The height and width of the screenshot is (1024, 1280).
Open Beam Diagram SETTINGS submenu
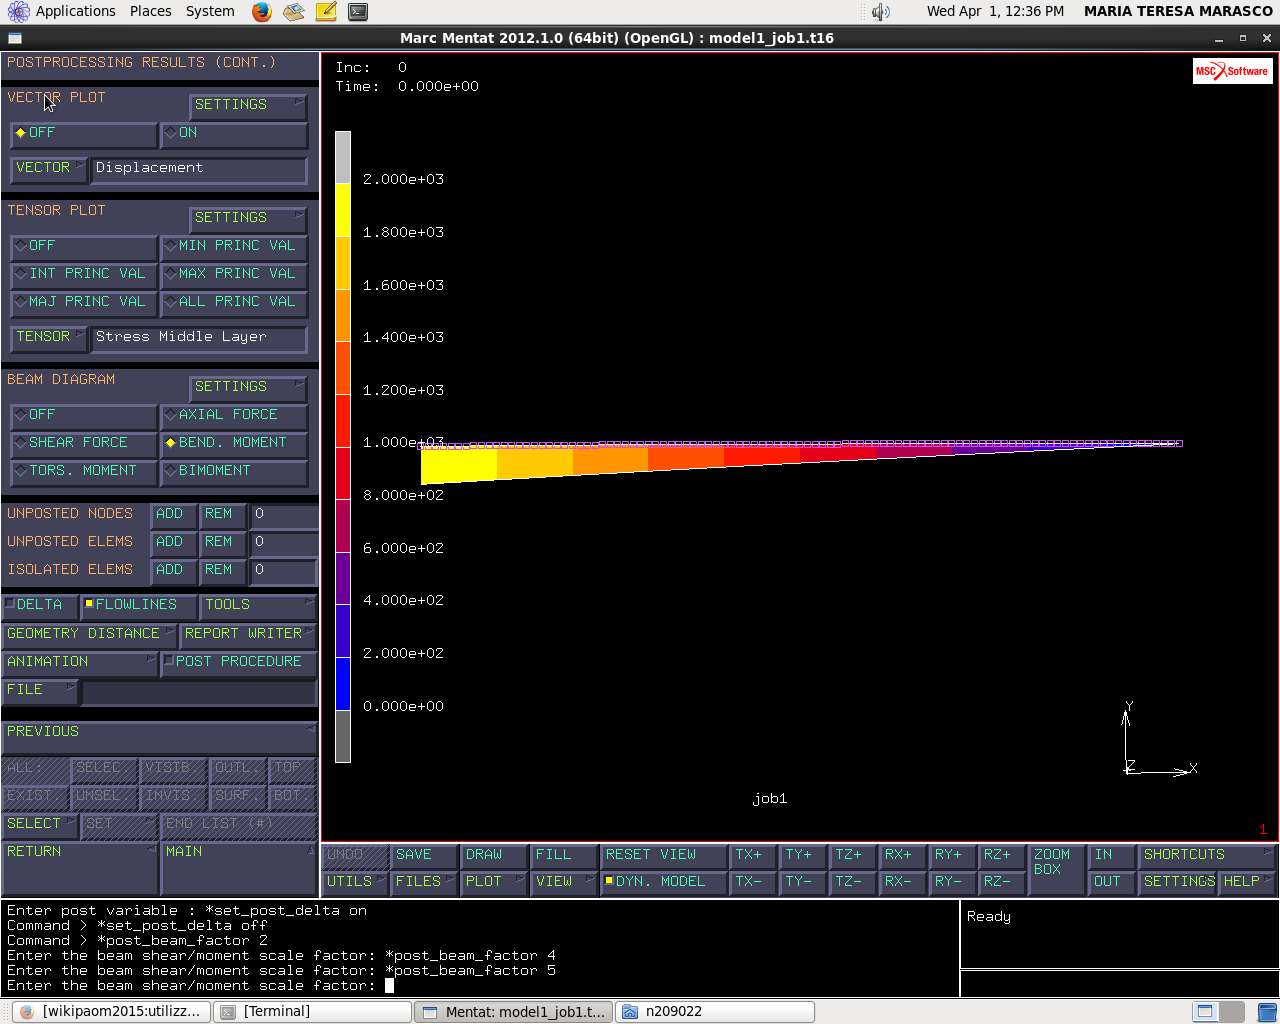(x=248, y=388)
